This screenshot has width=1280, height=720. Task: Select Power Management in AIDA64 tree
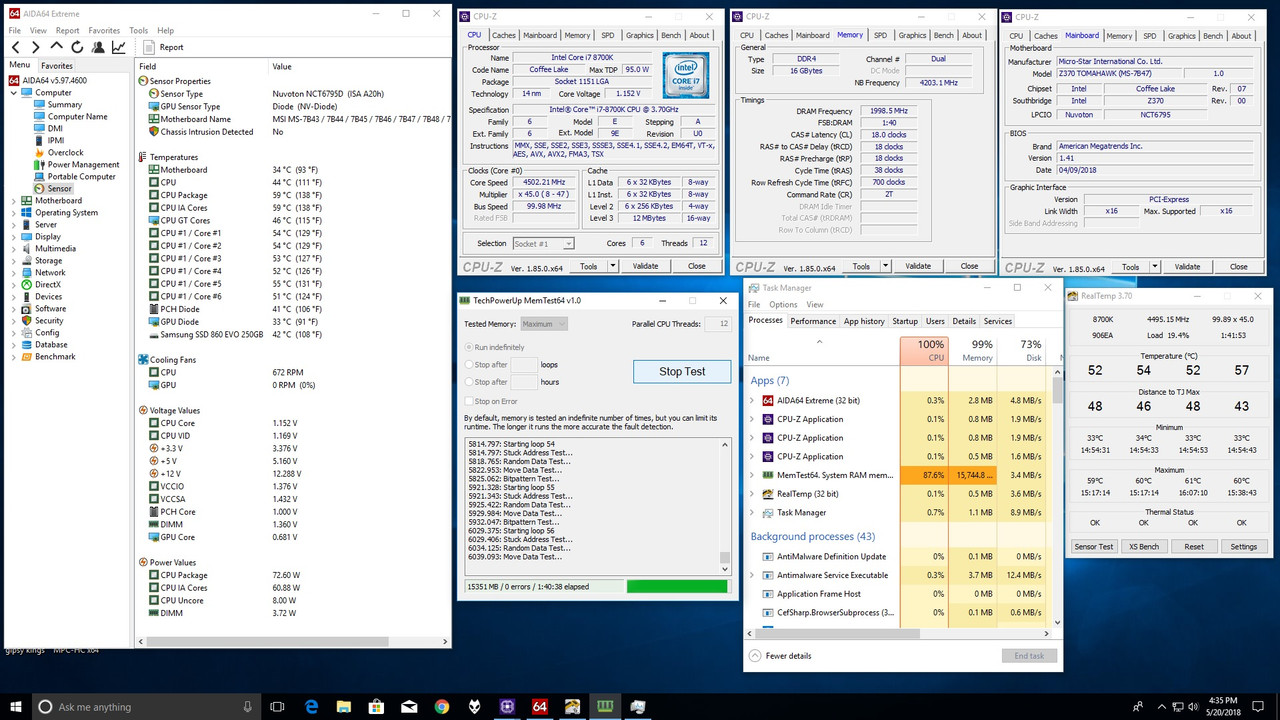[84, 165]
